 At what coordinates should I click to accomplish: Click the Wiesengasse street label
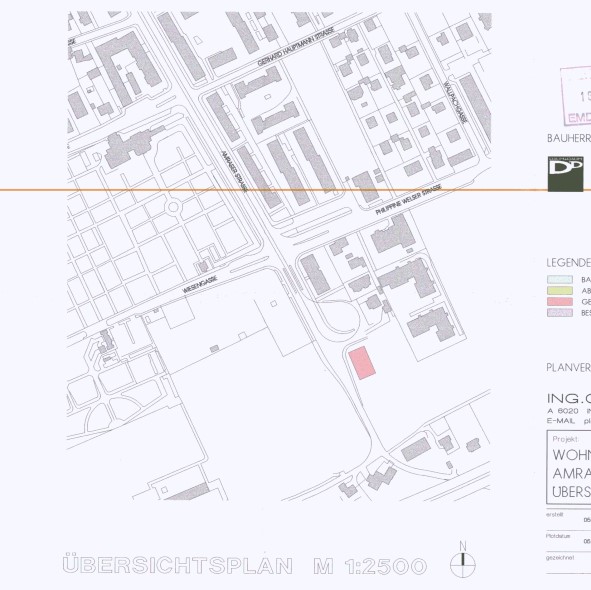coord(200,285)
